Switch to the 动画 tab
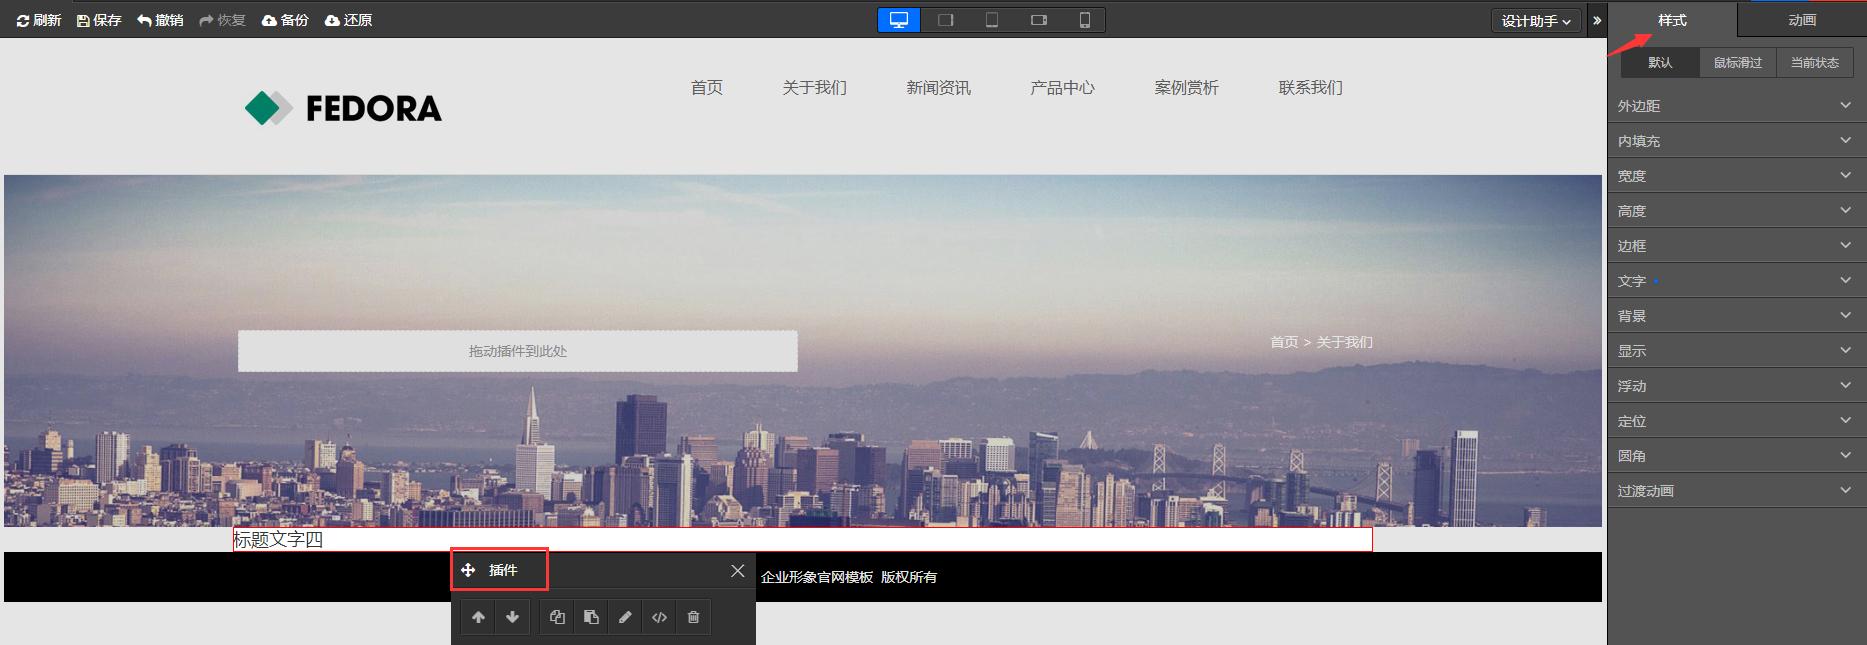Image resolution: width=1867 pixels, height=645 pixels. tap(1801, 20)
